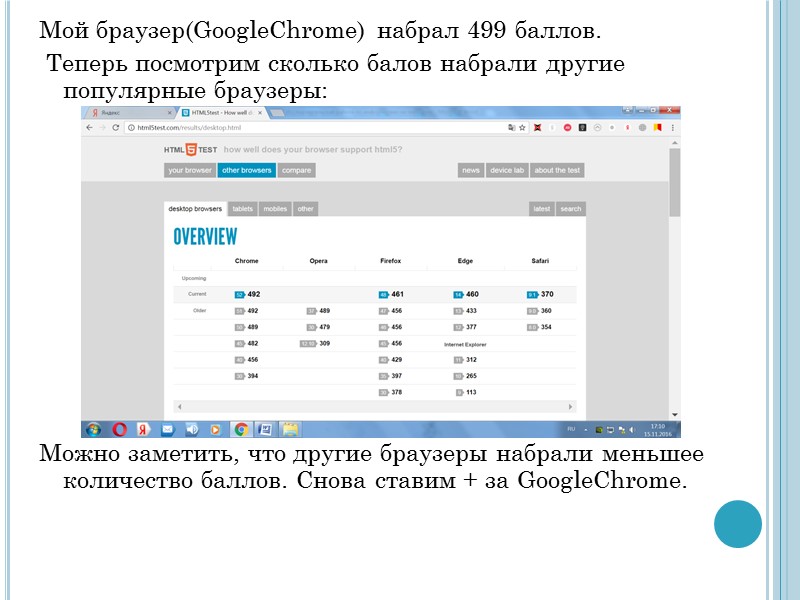Click the red-black extension icon beside the star

coord(537,128)
